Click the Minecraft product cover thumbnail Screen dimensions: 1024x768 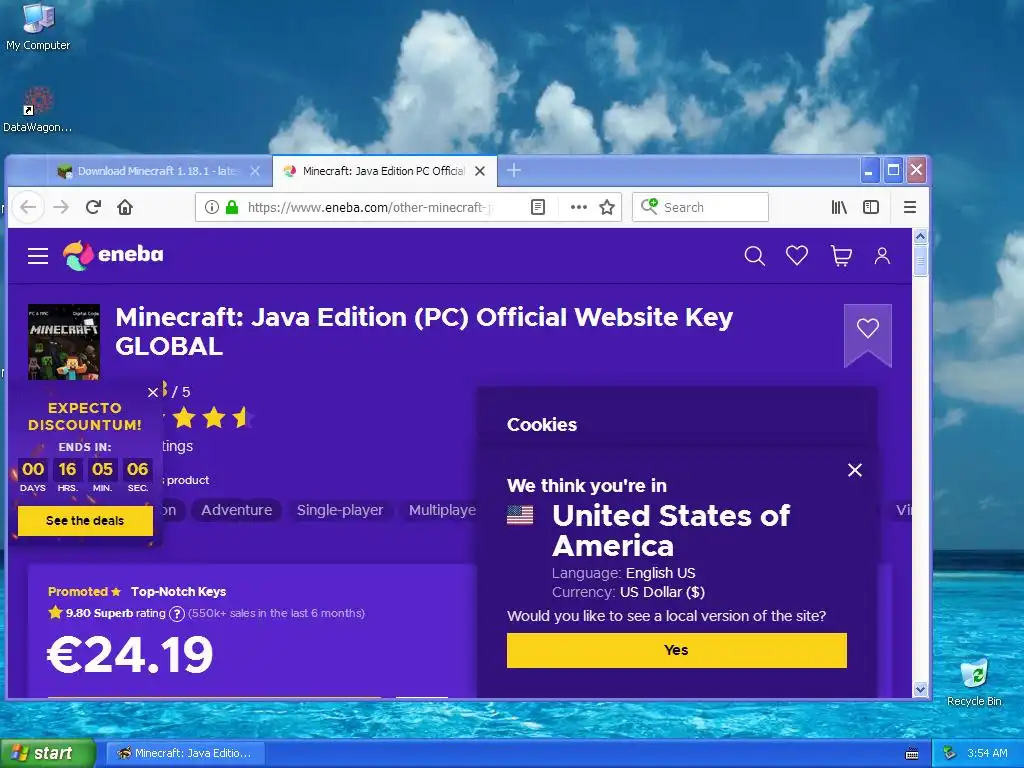click(x=64, y=342)
